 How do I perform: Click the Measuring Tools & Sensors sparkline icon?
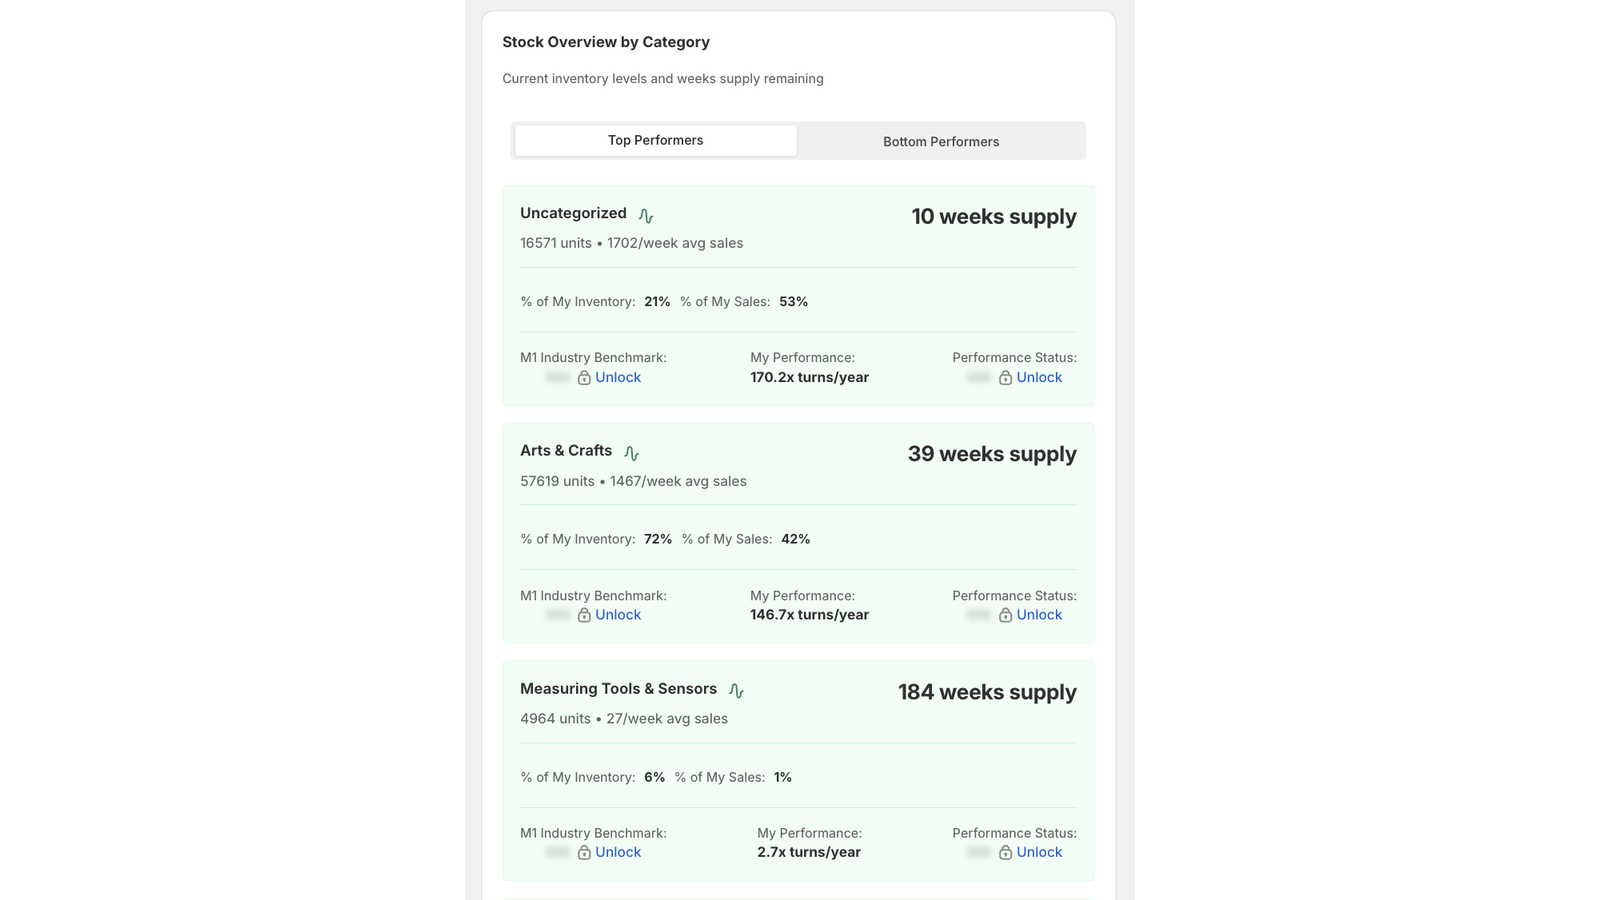737,689
